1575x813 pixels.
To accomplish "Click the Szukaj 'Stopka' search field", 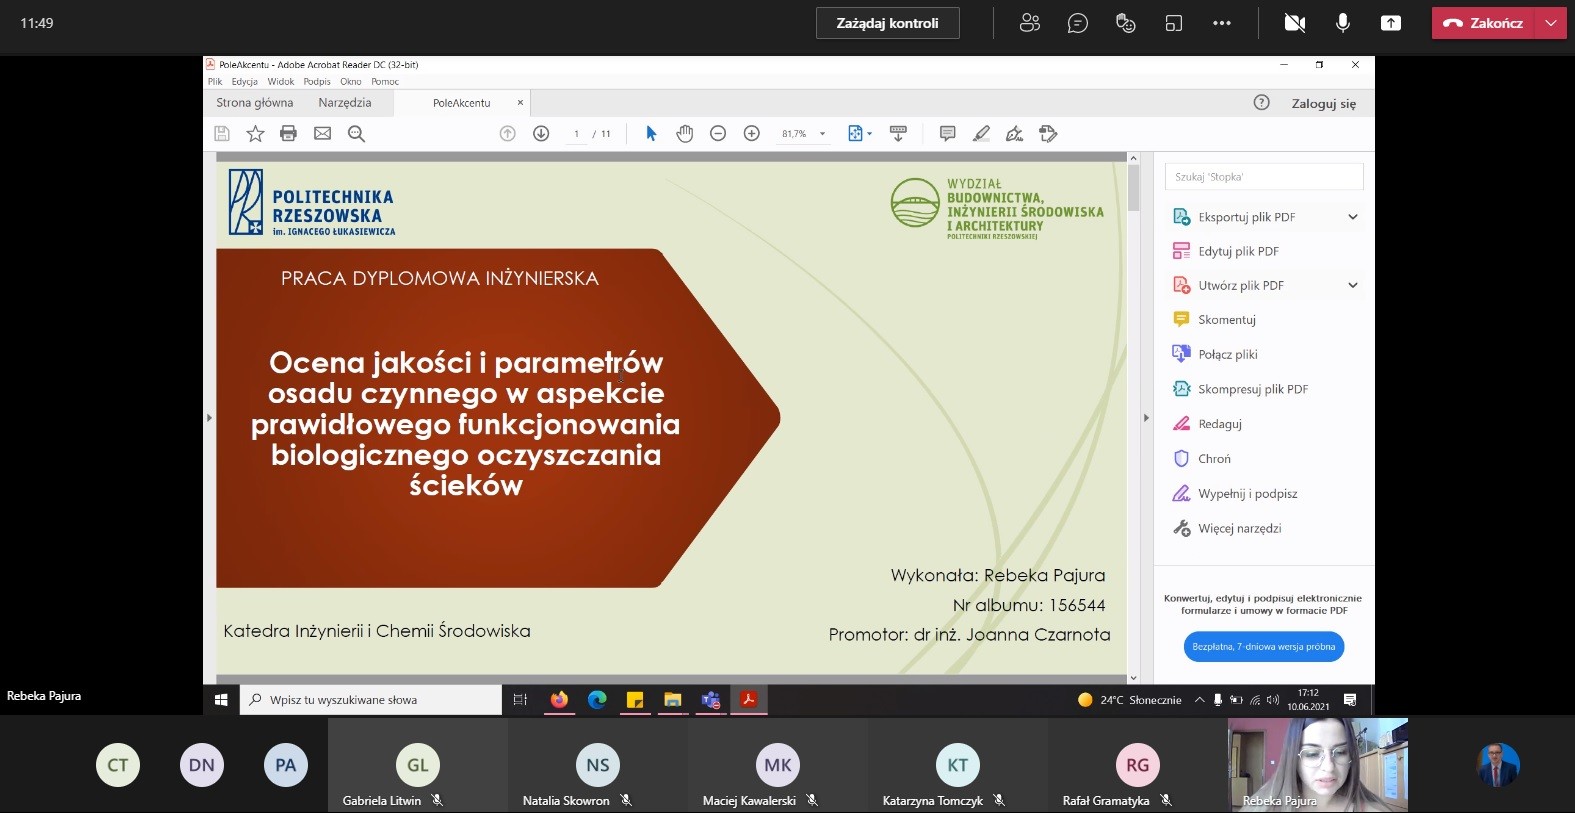I will coord(1263,177).
